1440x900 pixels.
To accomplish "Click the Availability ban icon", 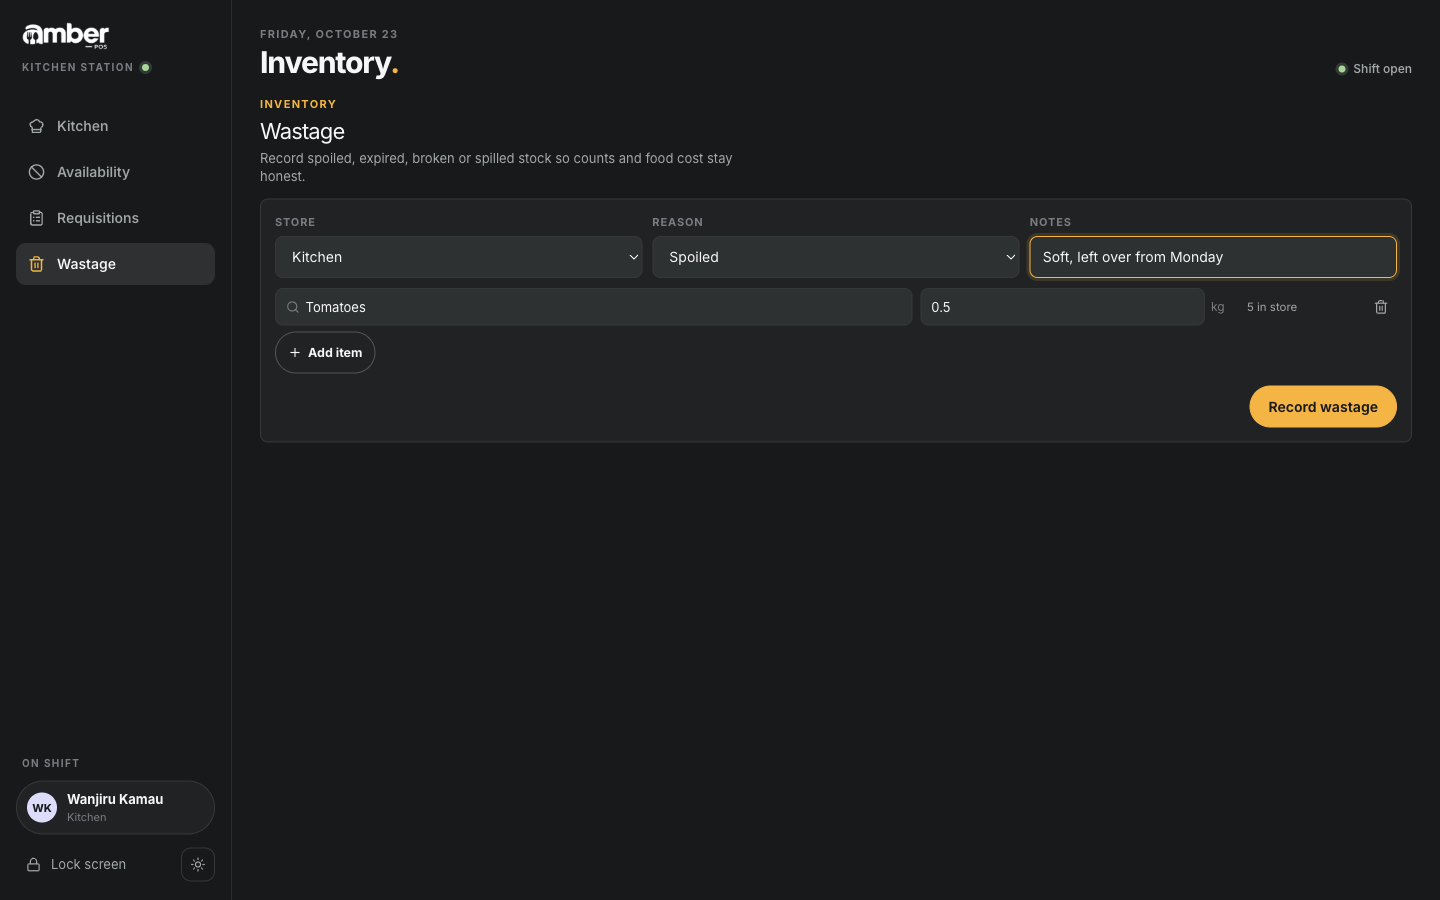I will (36, 172).
